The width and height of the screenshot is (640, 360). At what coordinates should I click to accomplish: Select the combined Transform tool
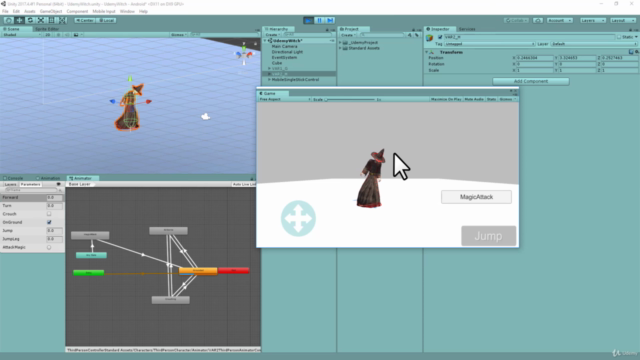point(62,20)
